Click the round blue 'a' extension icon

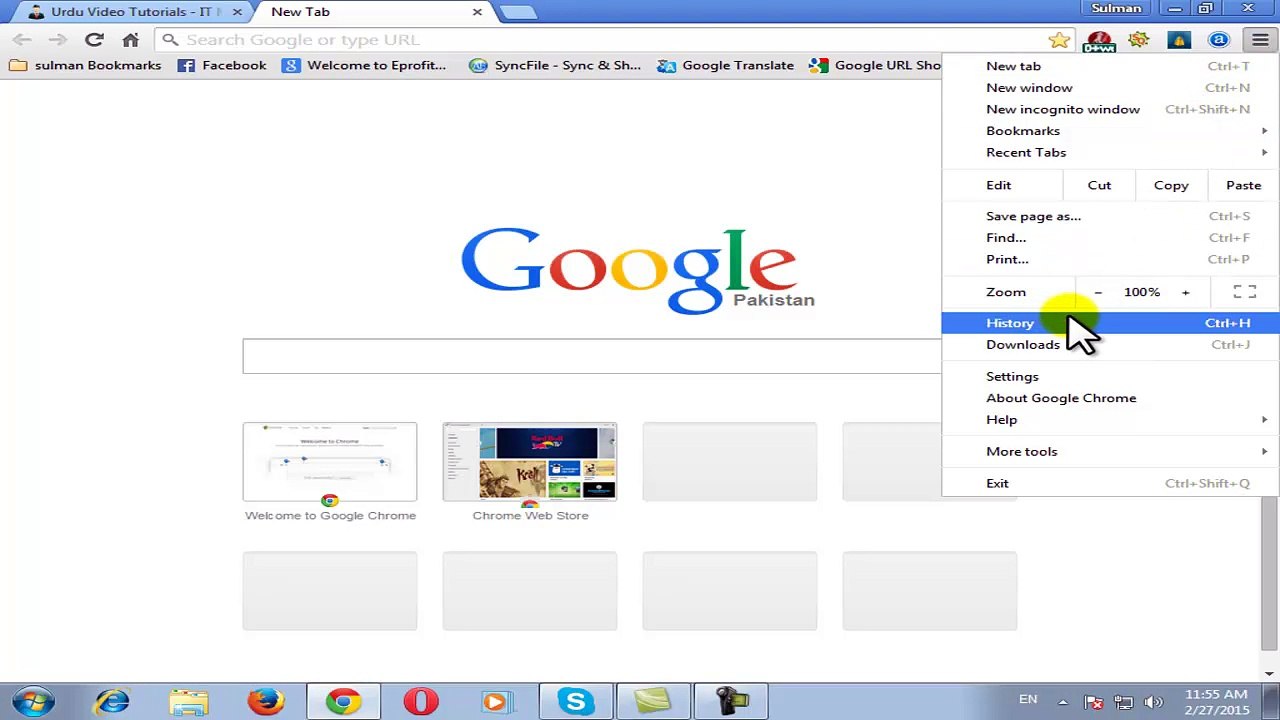pyautogui.click(x=1219, y=40)
